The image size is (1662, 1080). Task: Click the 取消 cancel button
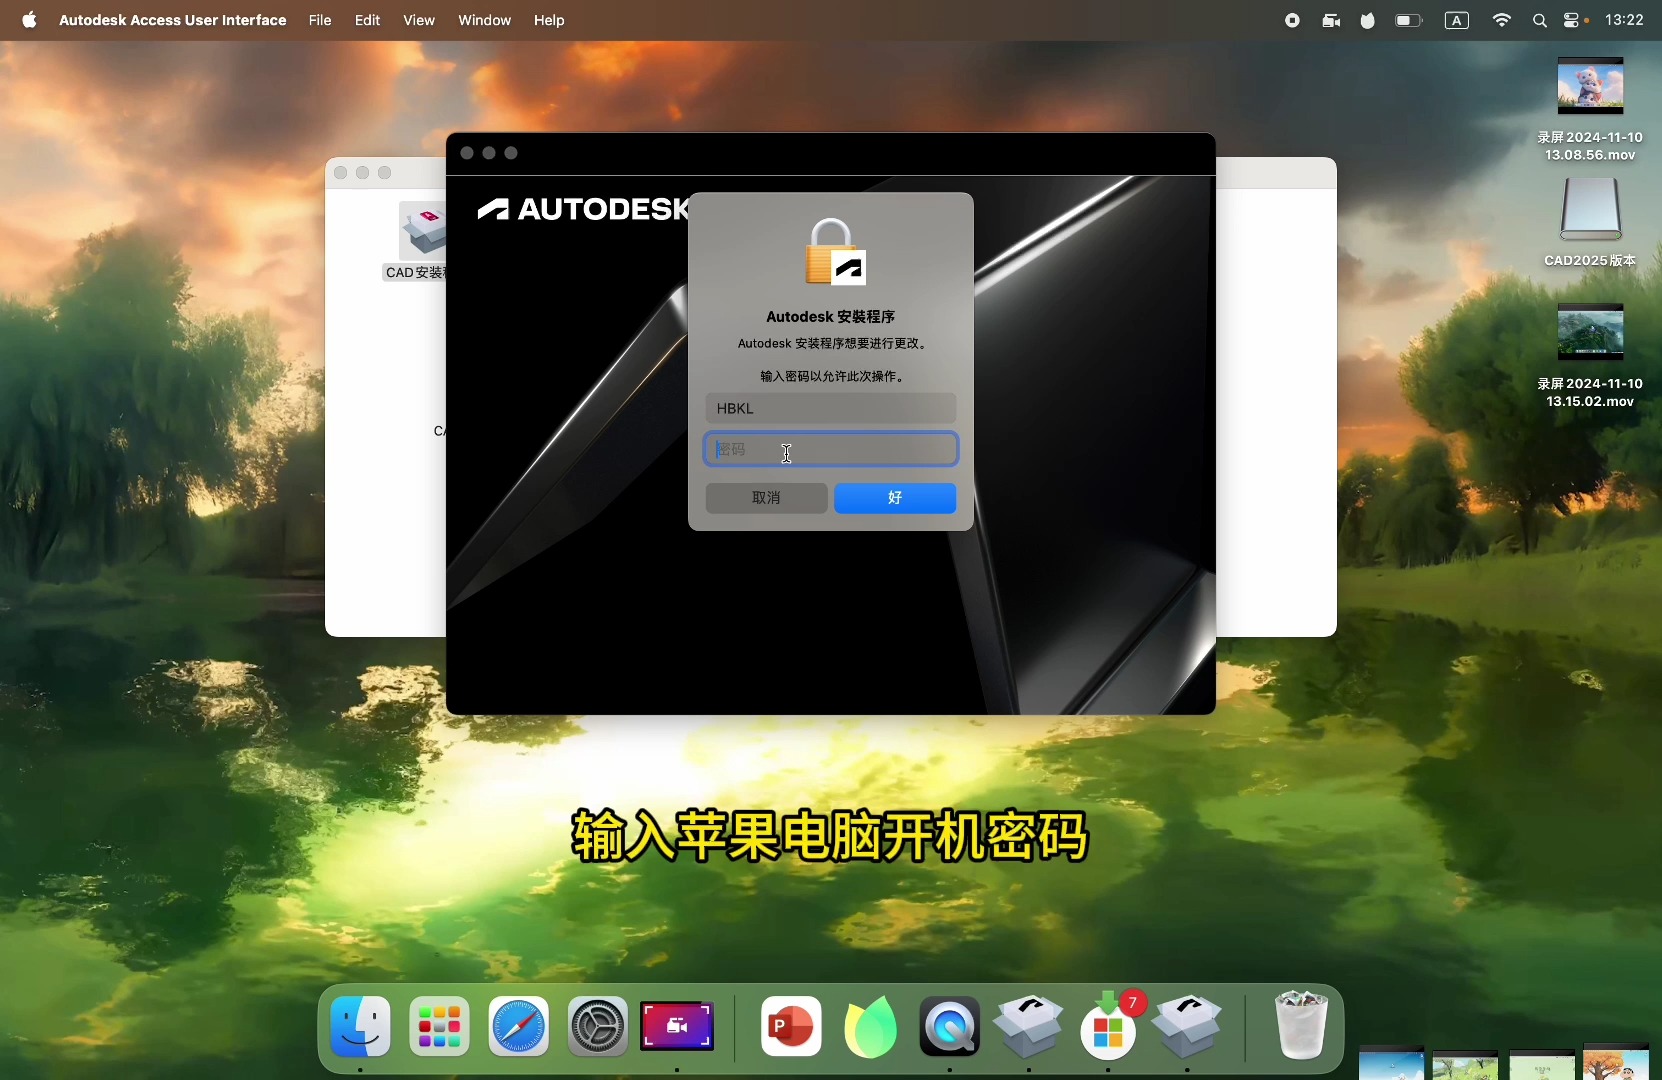tap(767, 498)
